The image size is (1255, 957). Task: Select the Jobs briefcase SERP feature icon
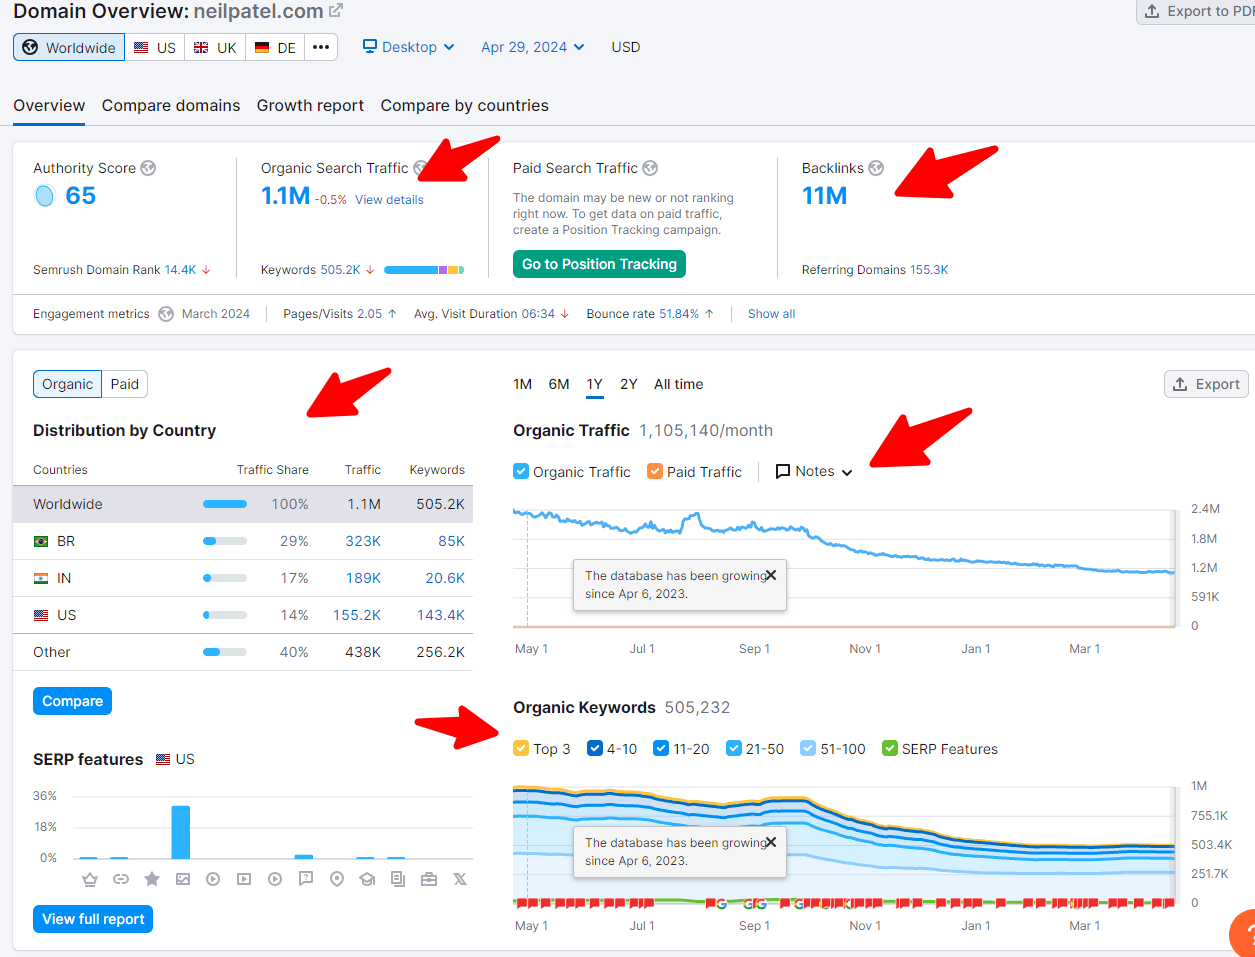pos(429,878)
